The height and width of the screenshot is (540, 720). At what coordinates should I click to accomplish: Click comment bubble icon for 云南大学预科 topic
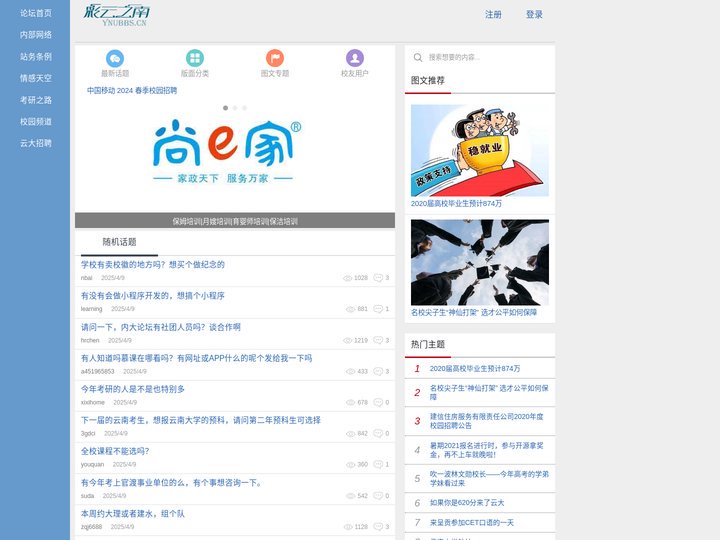click(x=378, y=433)
